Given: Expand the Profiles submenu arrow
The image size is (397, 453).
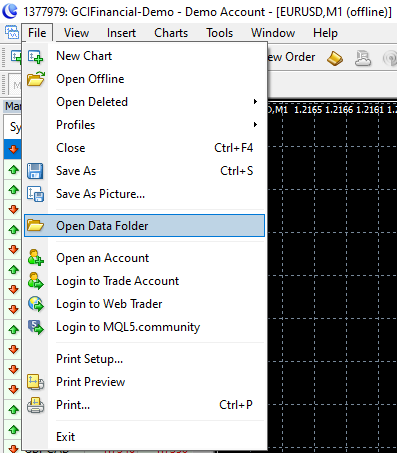Looking at the screenshot, I should click(x=255, y=125).
